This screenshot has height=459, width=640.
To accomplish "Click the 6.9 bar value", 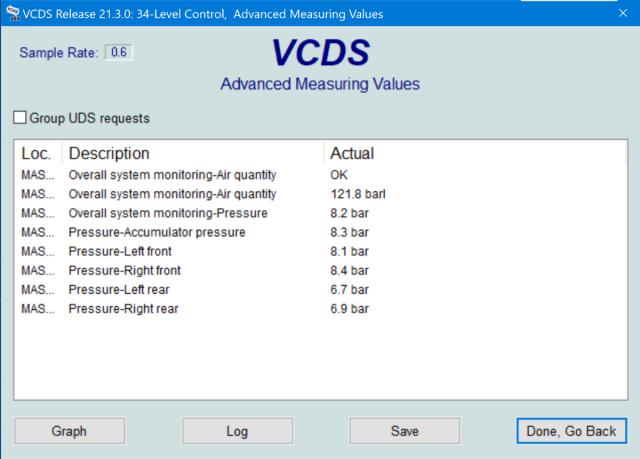I will click(x=349, y=309).
